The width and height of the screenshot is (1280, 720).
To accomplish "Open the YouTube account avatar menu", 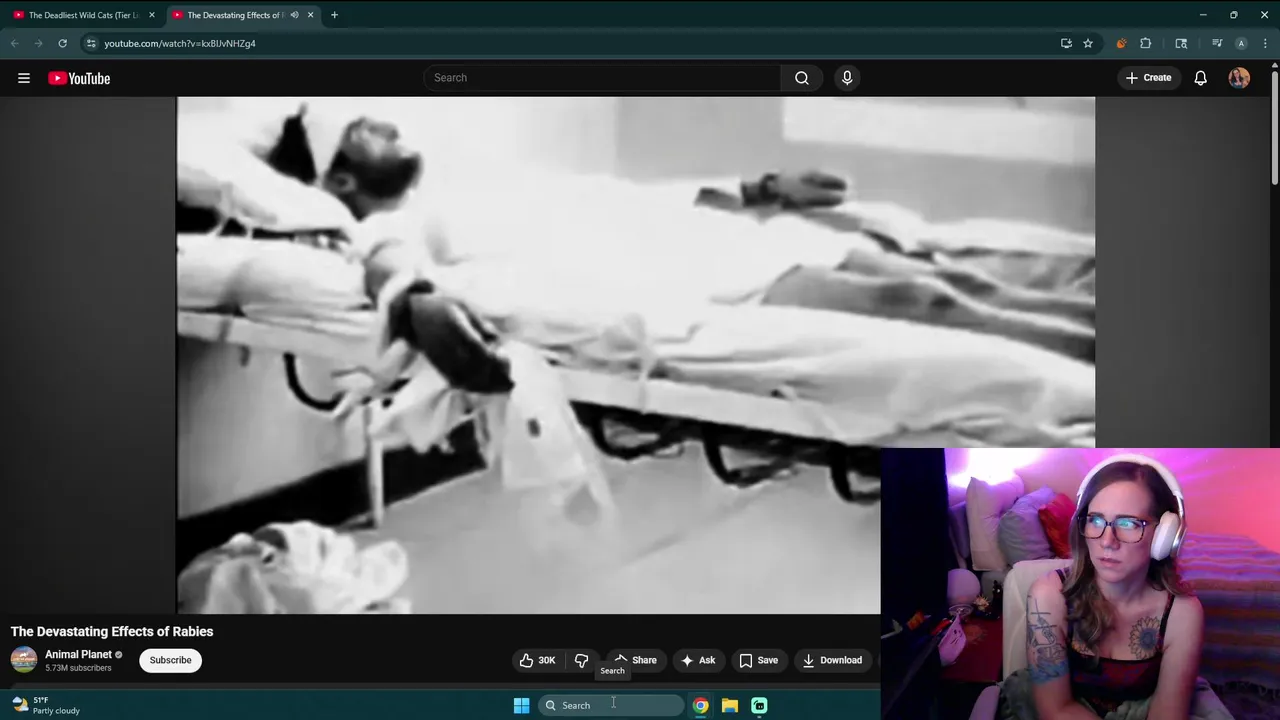I will [x=1239, y=78].
